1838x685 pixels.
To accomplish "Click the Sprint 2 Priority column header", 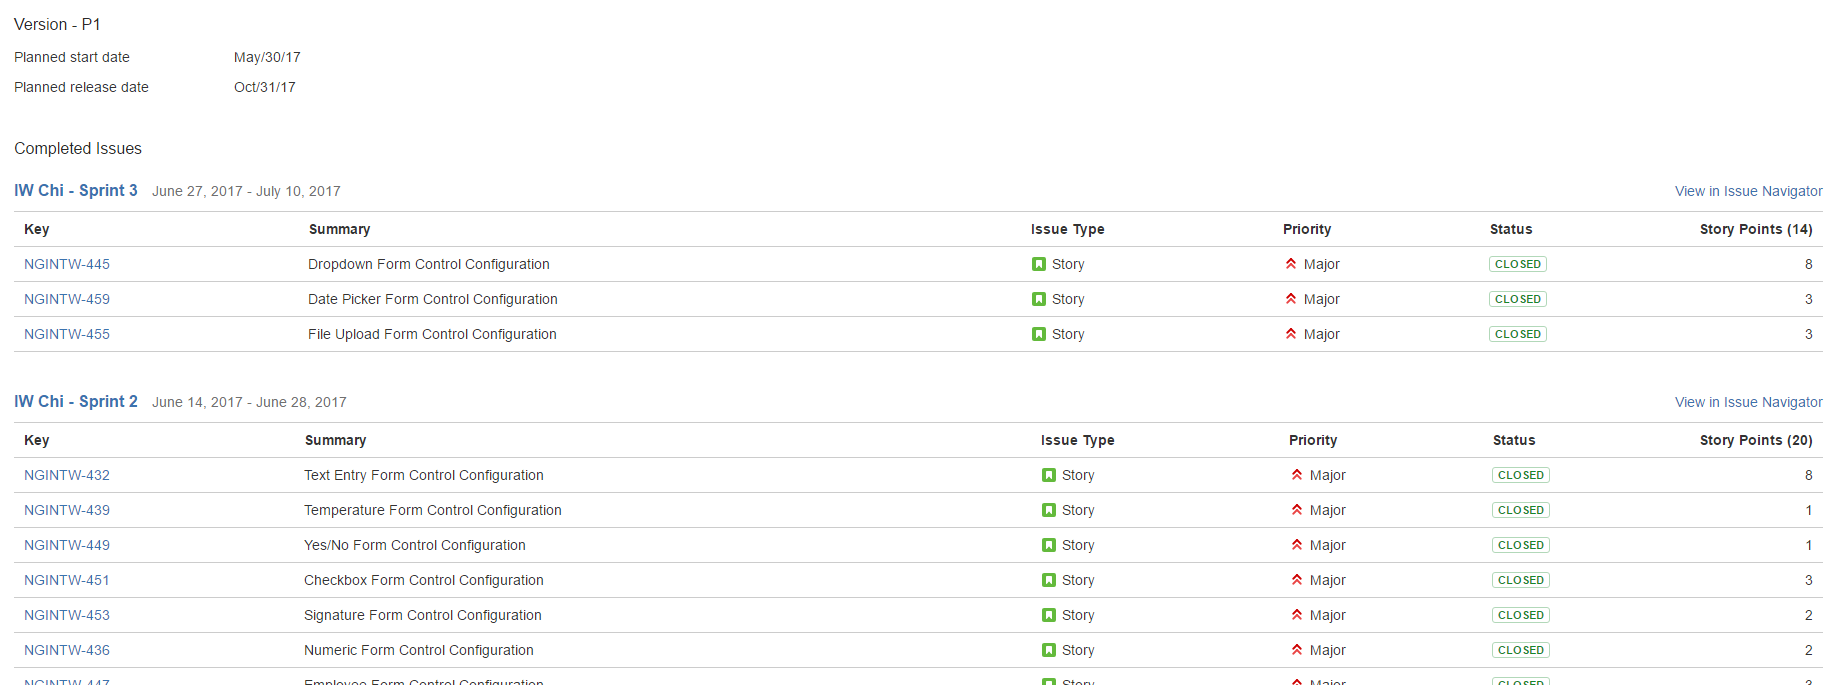I will 1313,440.
